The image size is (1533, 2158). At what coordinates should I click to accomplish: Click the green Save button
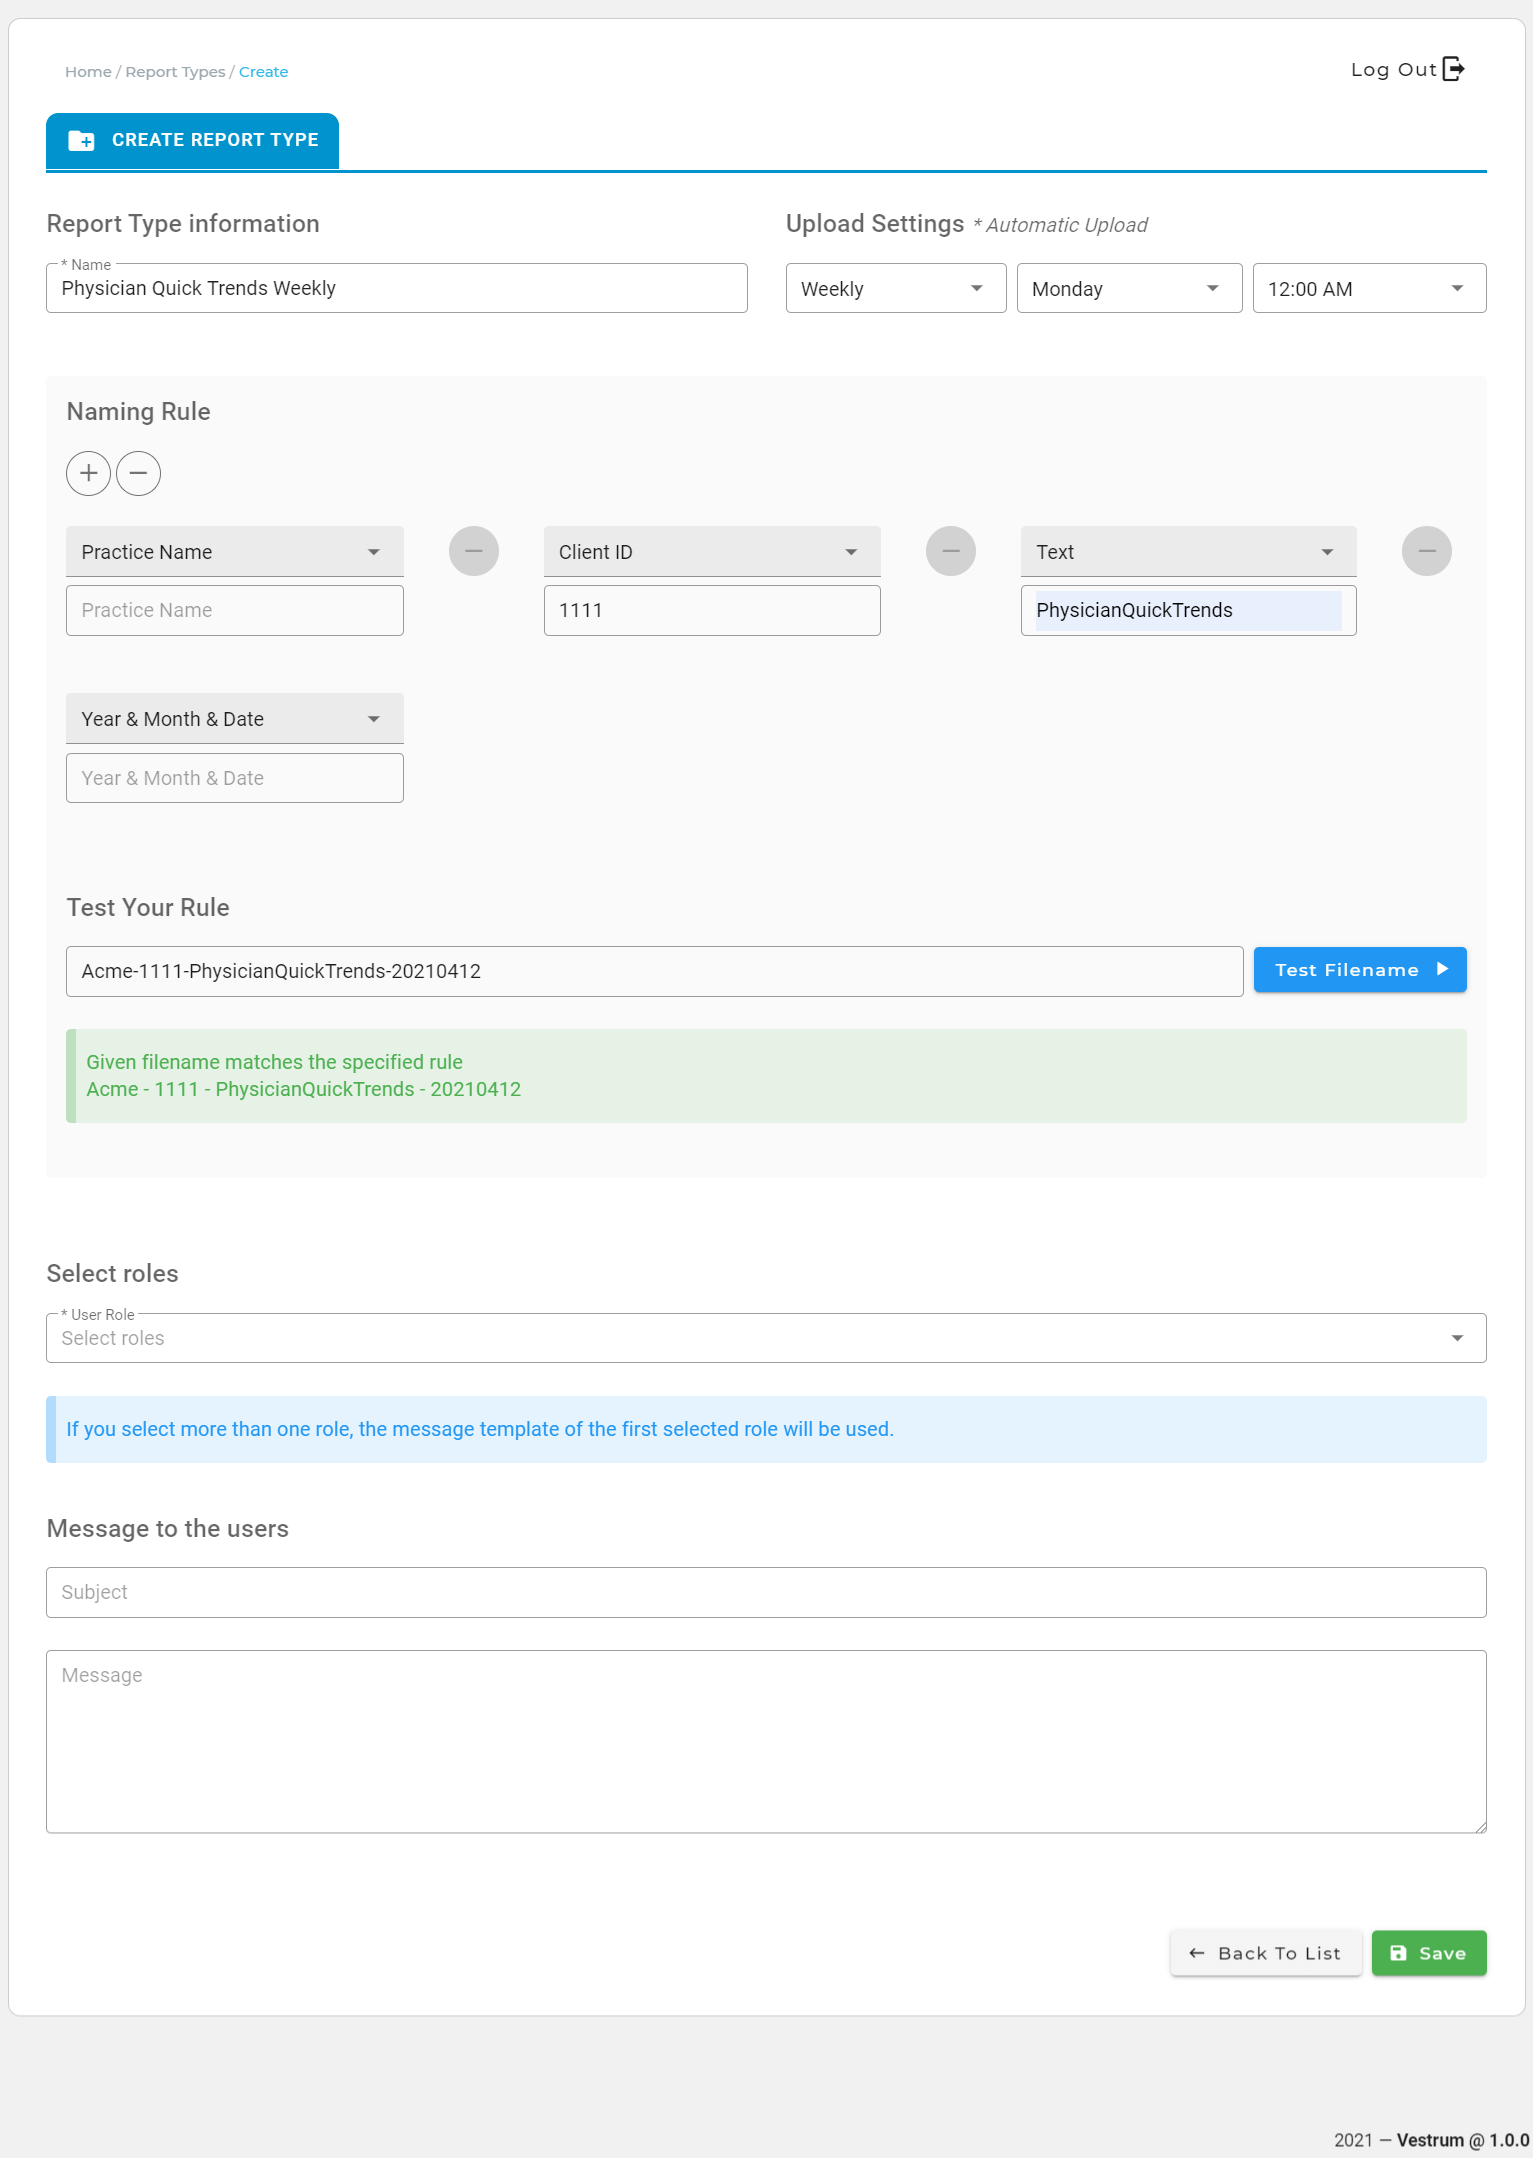pos(1429,1953)
